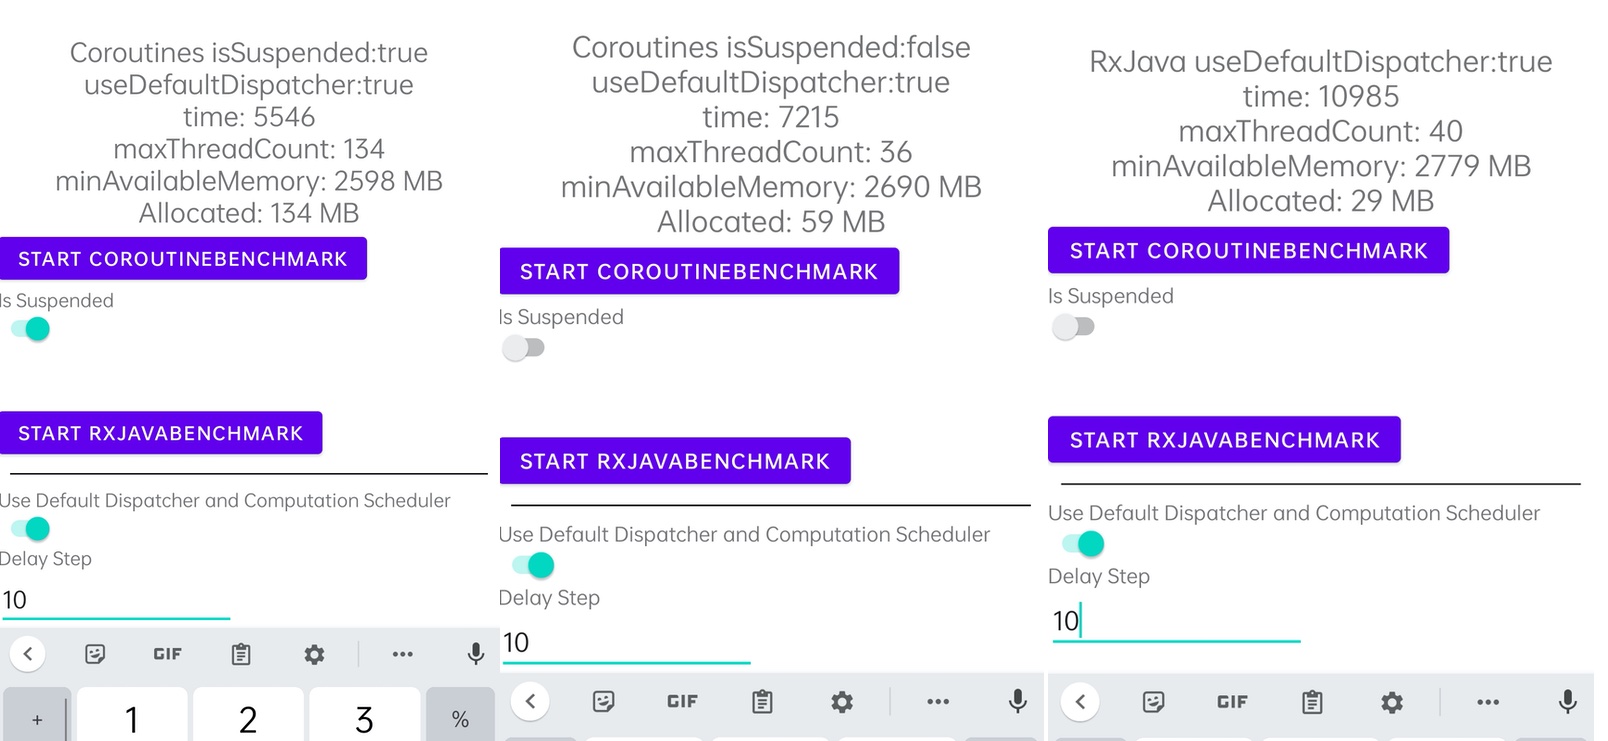Open the settings gear on the middle keyboard
1608x741 pixels.
[x=841, y=701]
